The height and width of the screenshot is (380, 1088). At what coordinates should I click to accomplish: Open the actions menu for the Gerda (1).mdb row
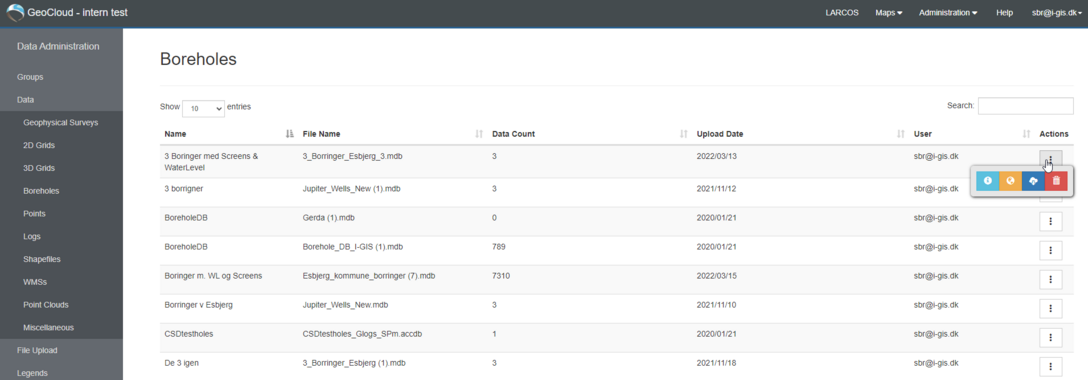pos(1051,221)
